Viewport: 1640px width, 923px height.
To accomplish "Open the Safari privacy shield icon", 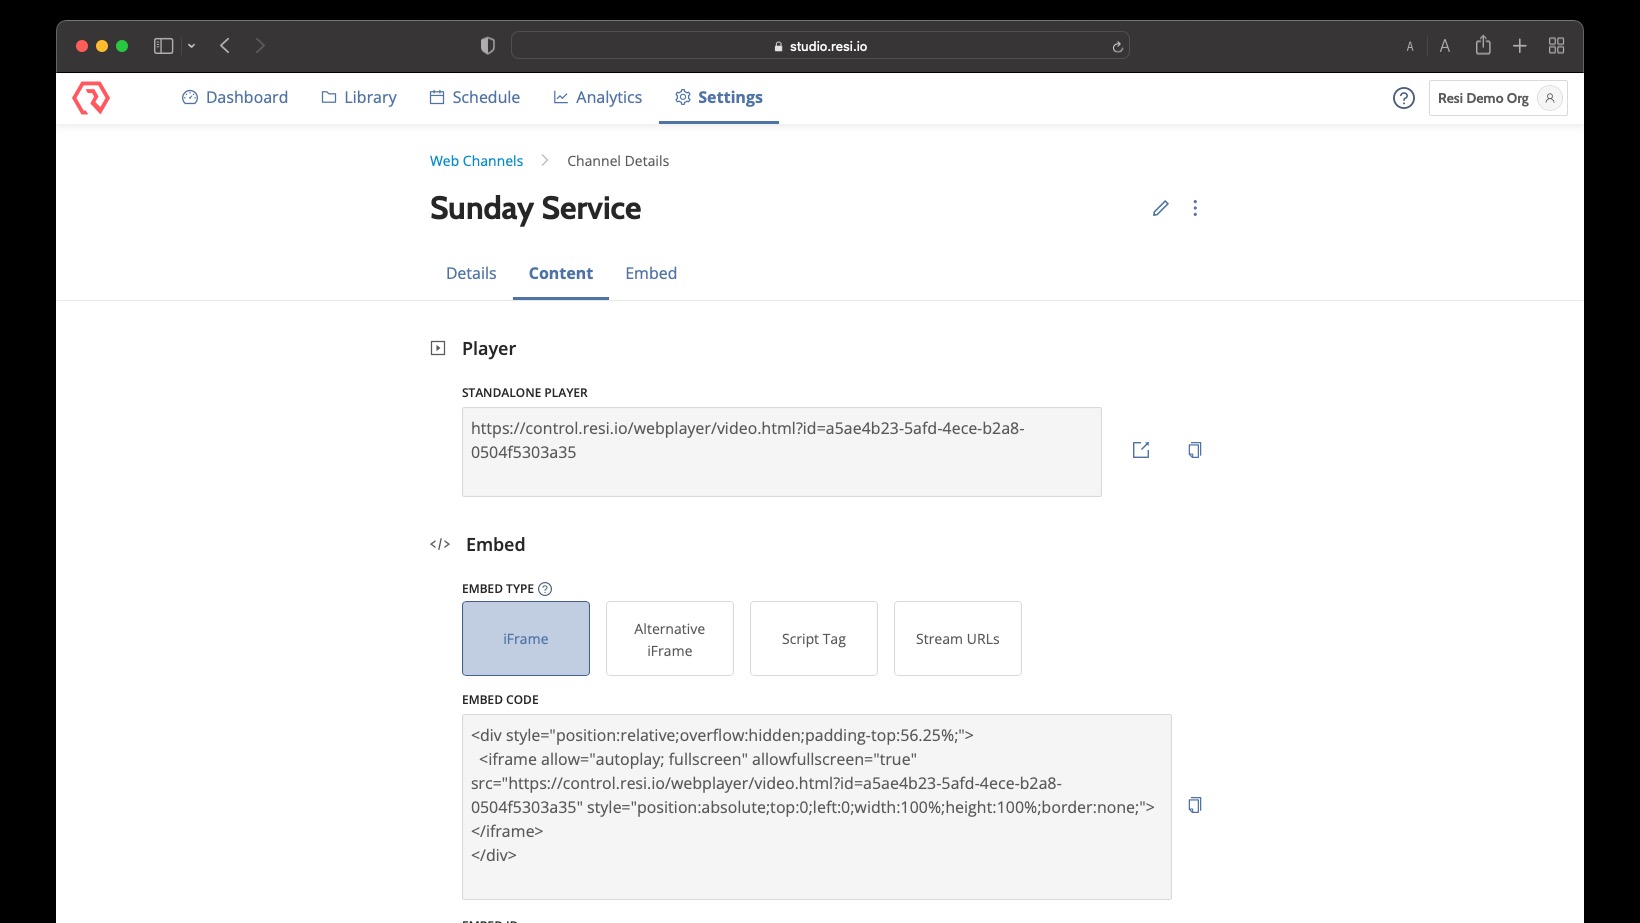I will 488,46.
